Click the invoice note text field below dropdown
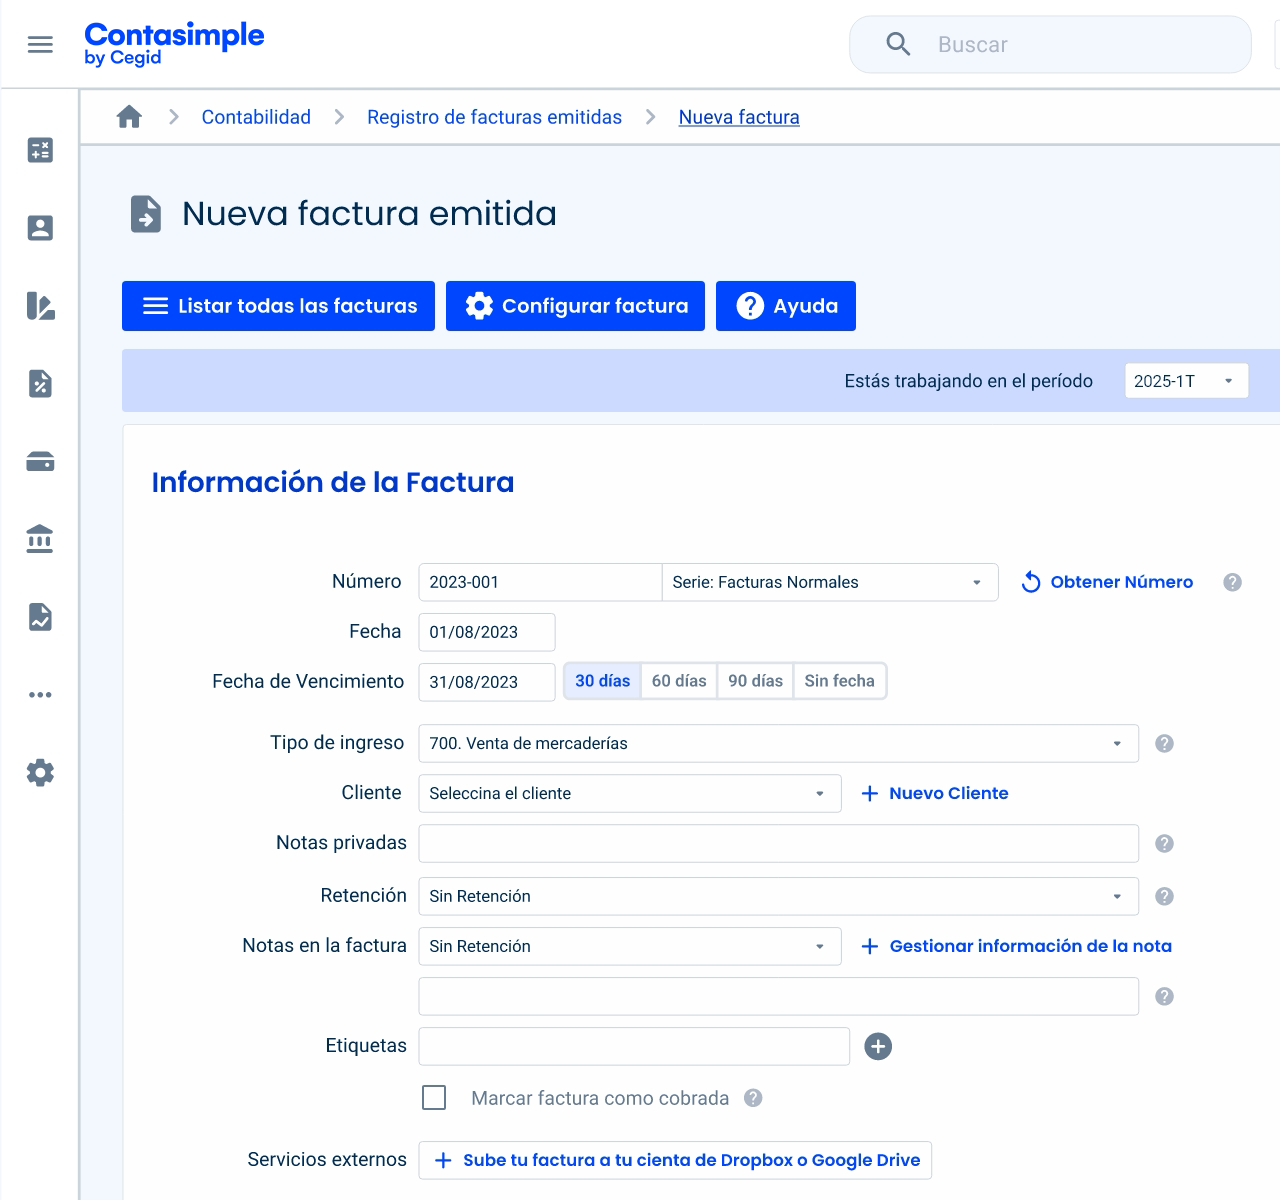 (778, 996)
